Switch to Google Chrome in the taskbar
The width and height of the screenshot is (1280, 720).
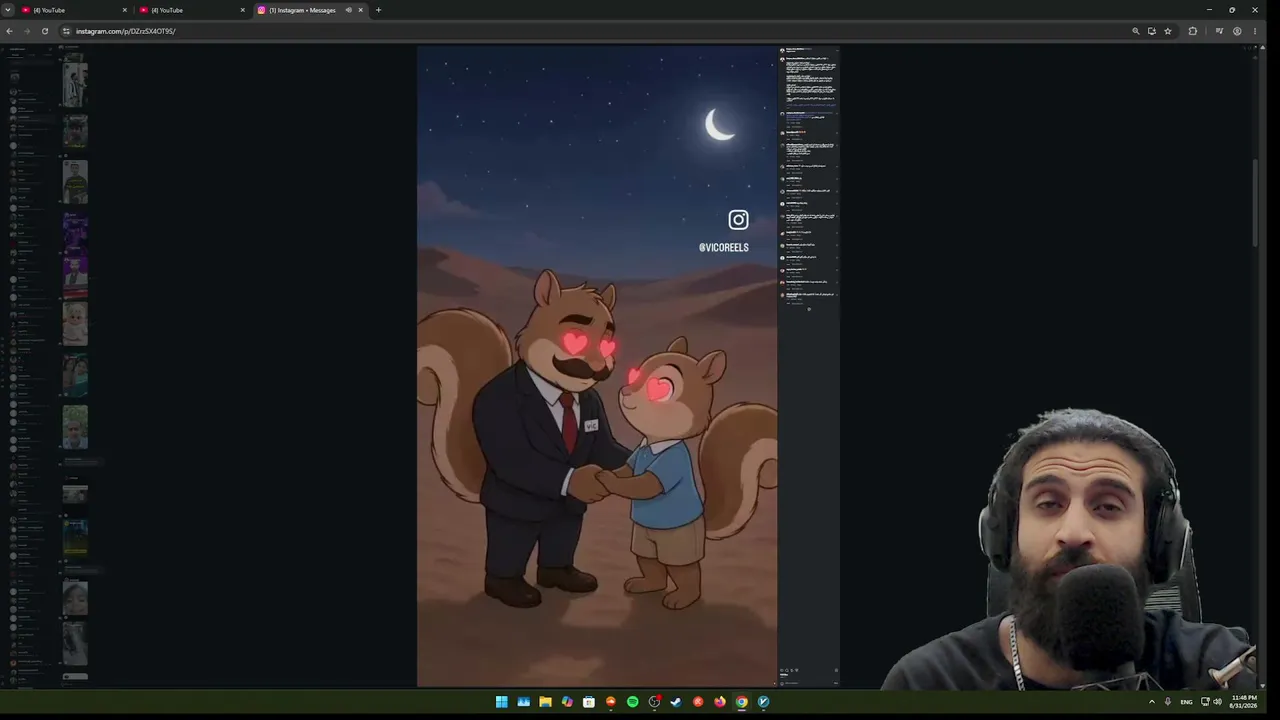coord(742,702)
